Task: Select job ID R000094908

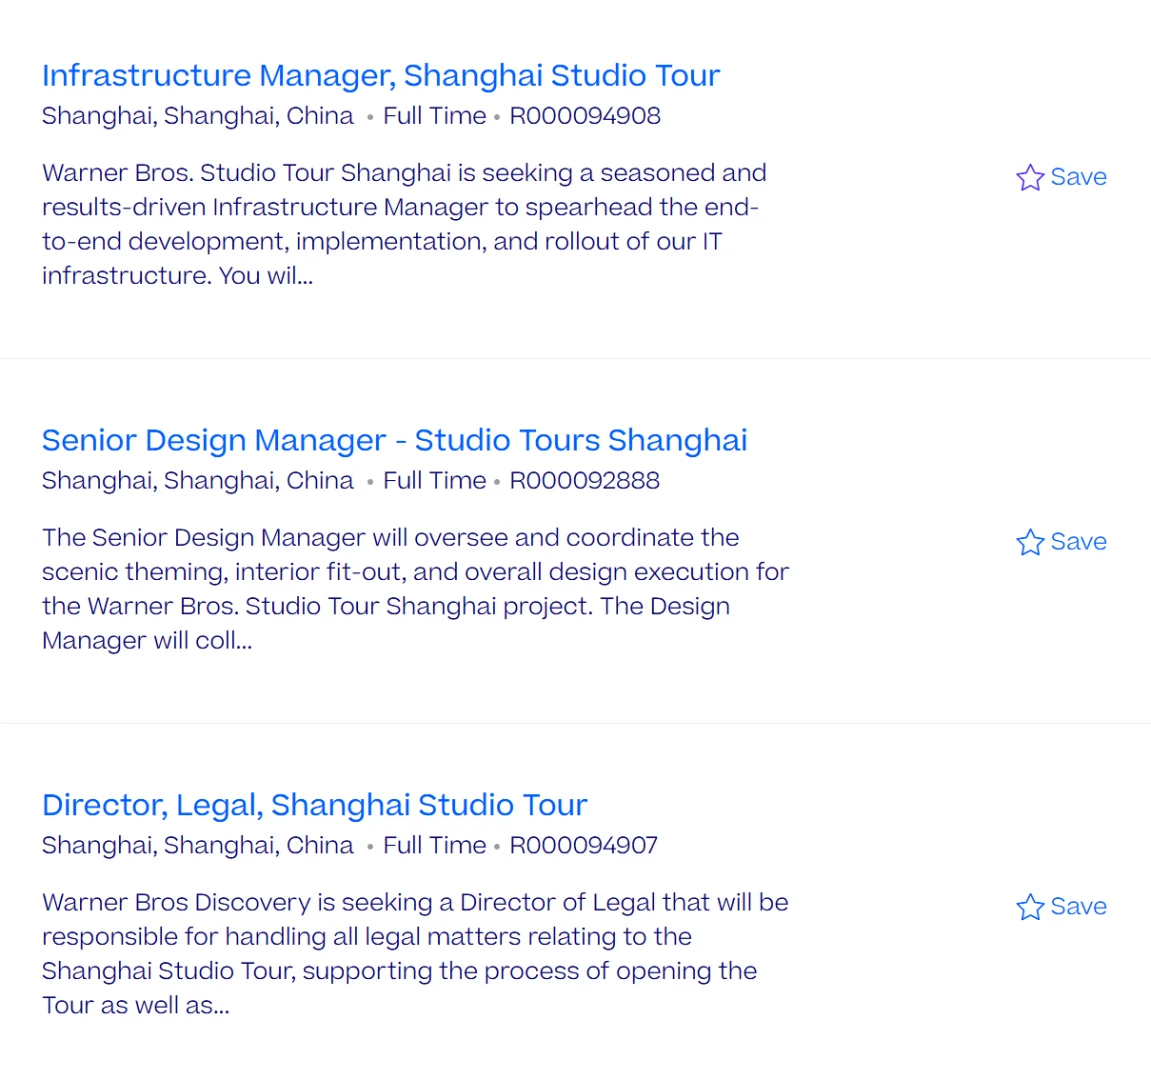Action: pos(585,116)
